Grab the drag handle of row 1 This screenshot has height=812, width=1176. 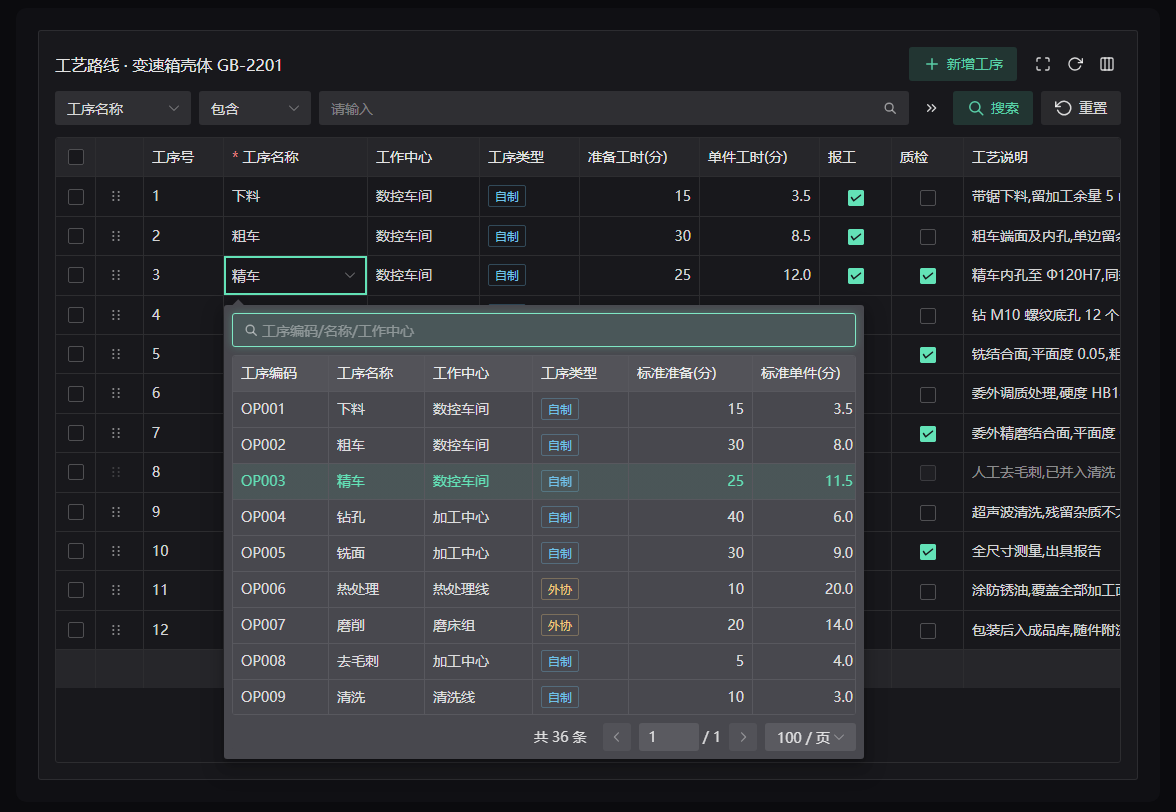coord(116,196)
